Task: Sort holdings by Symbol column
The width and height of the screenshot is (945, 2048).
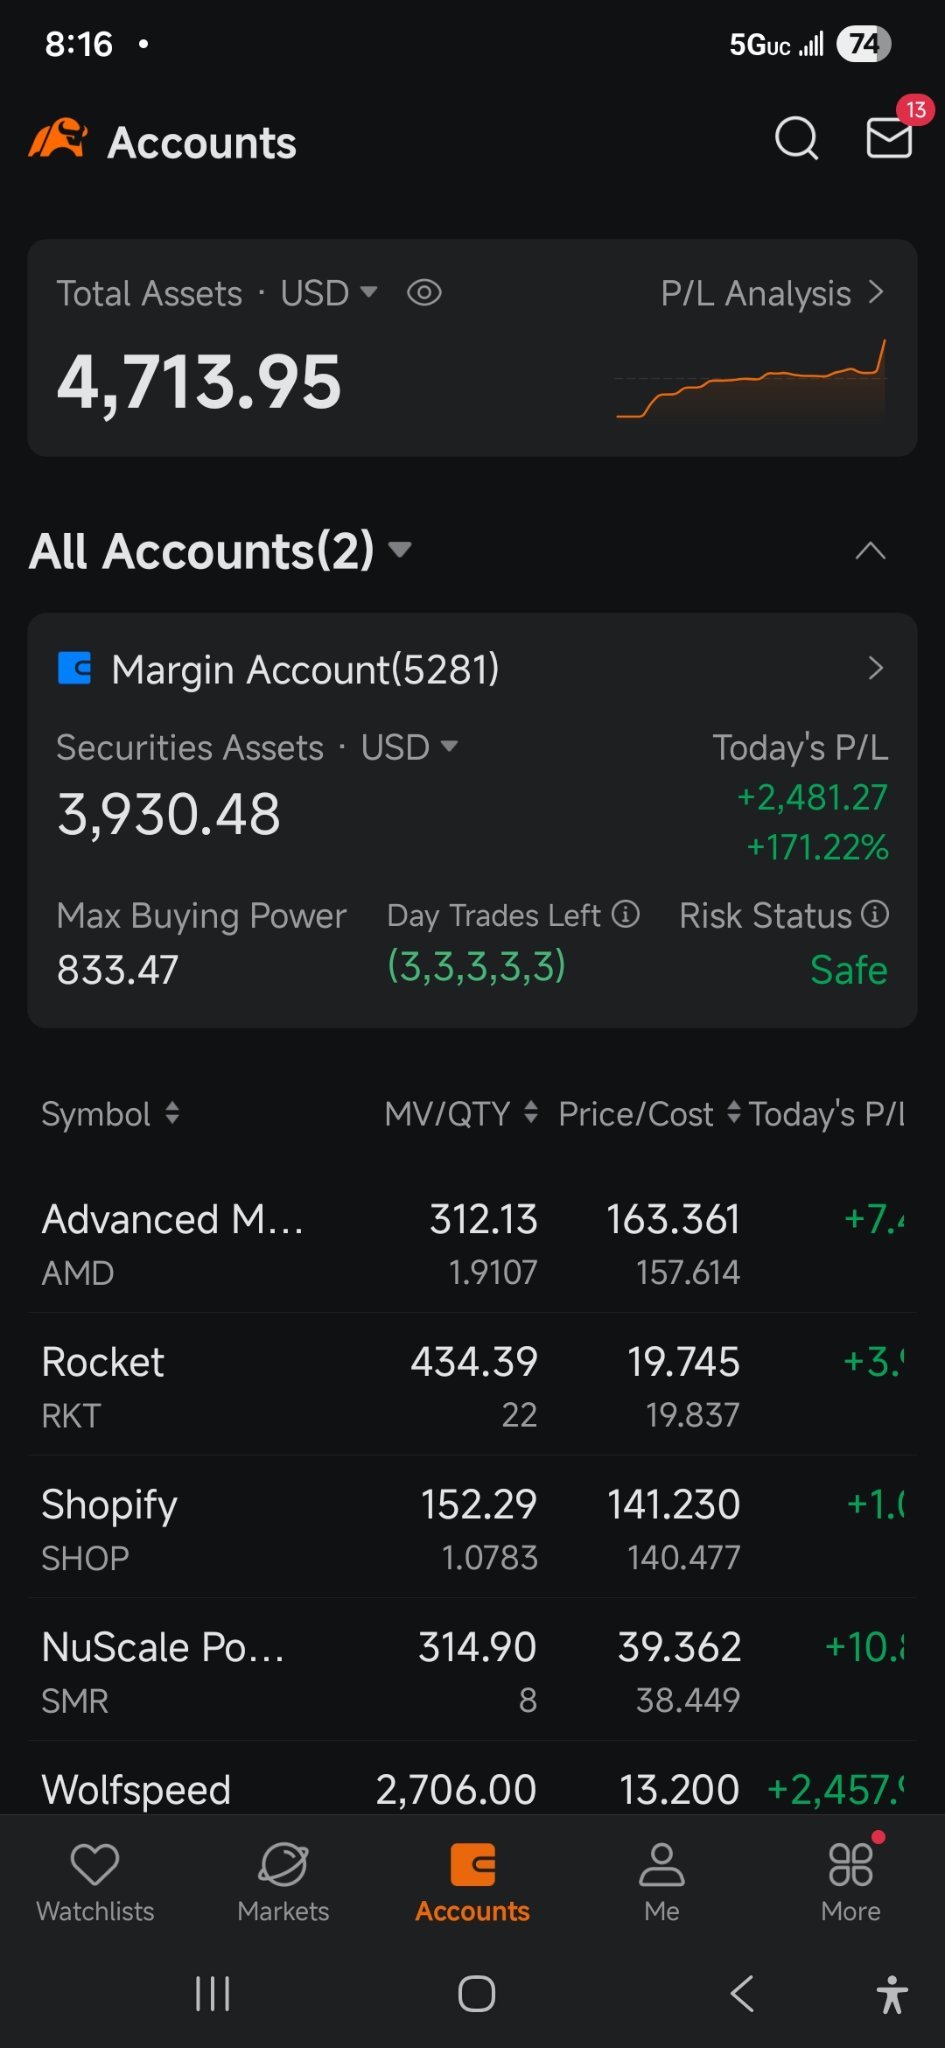Action: point(110,1113)
